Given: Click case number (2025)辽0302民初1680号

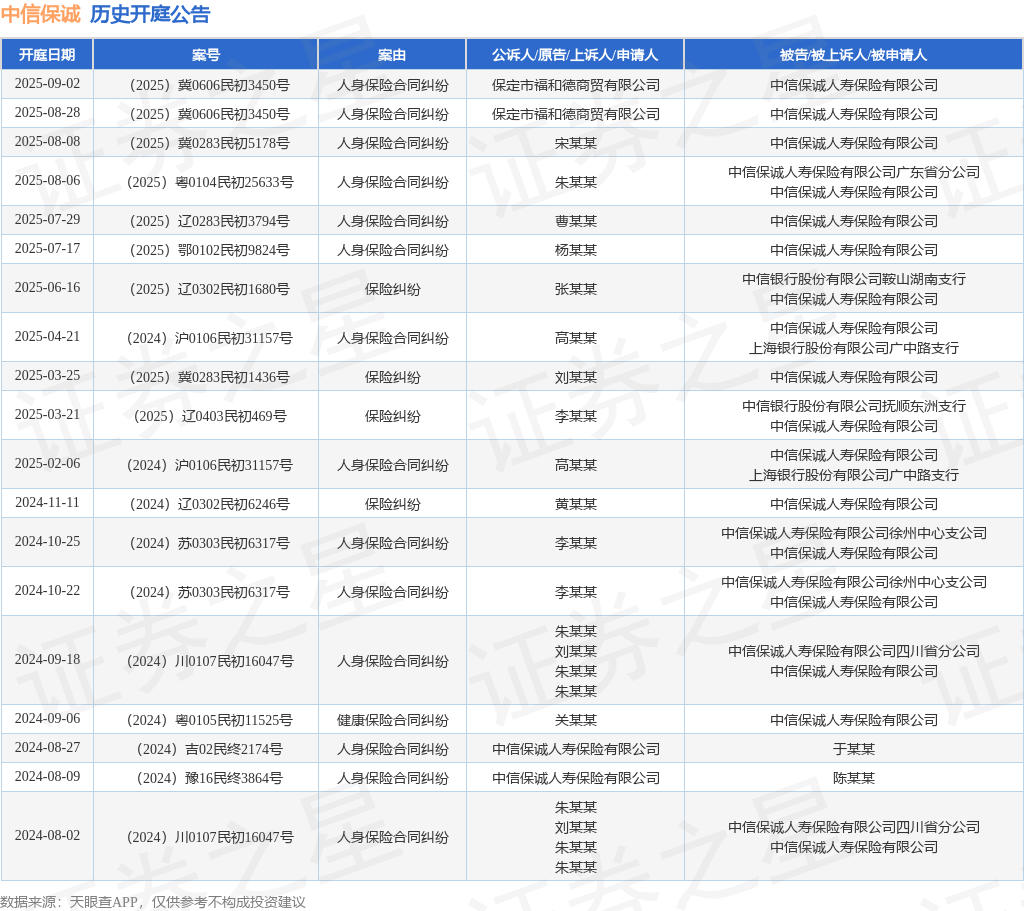Looking at the screenshot, I should tap(210, 289).
